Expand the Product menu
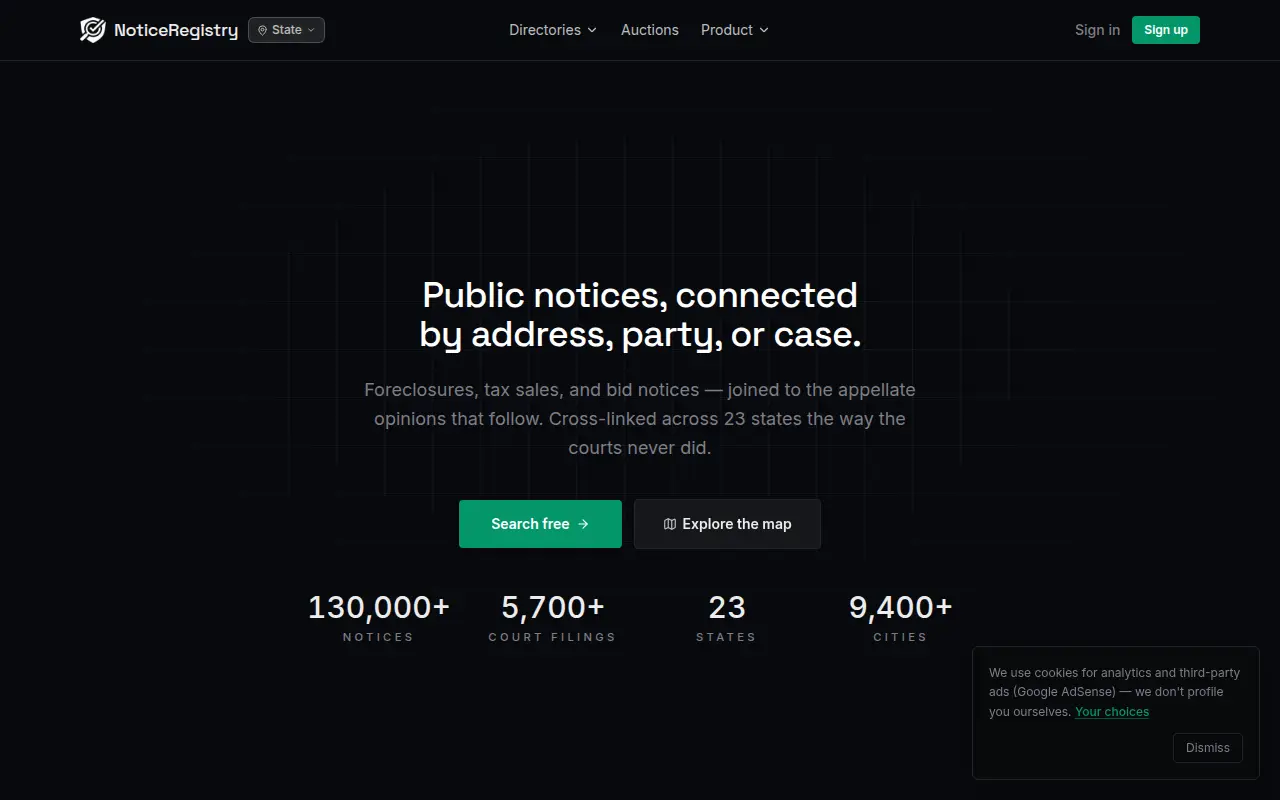Viewport: 1280px width, 800px height. (x=735, y=30)
